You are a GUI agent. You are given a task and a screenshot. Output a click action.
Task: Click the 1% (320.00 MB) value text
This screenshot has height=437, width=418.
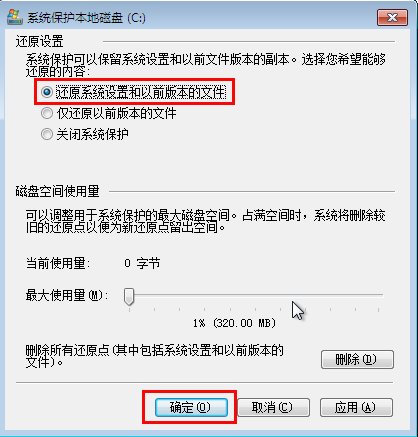[234, 323]
